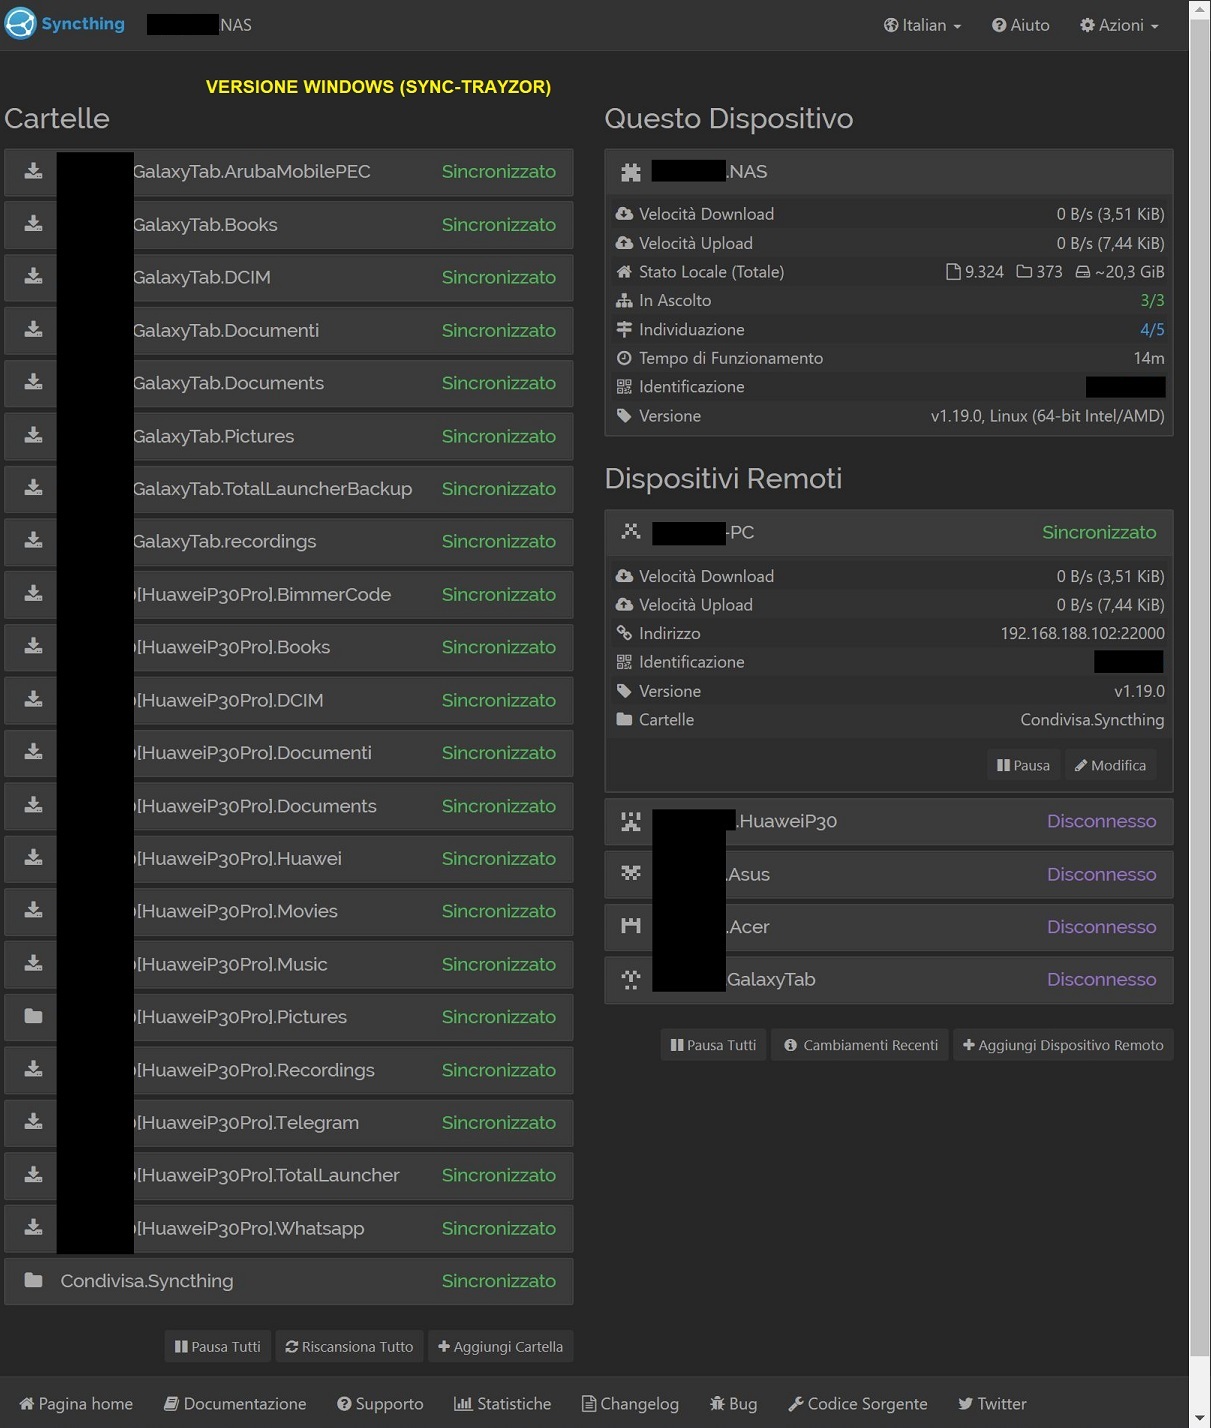1211x1428 pixels.
Task: Click the scrollbar up arrow
Action: pos(1200,9)
